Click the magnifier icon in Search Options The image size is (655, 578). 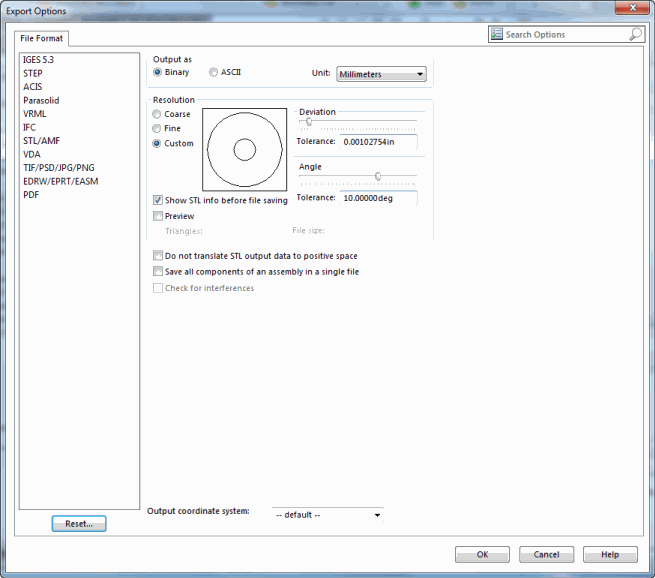[x=635, y=34]
